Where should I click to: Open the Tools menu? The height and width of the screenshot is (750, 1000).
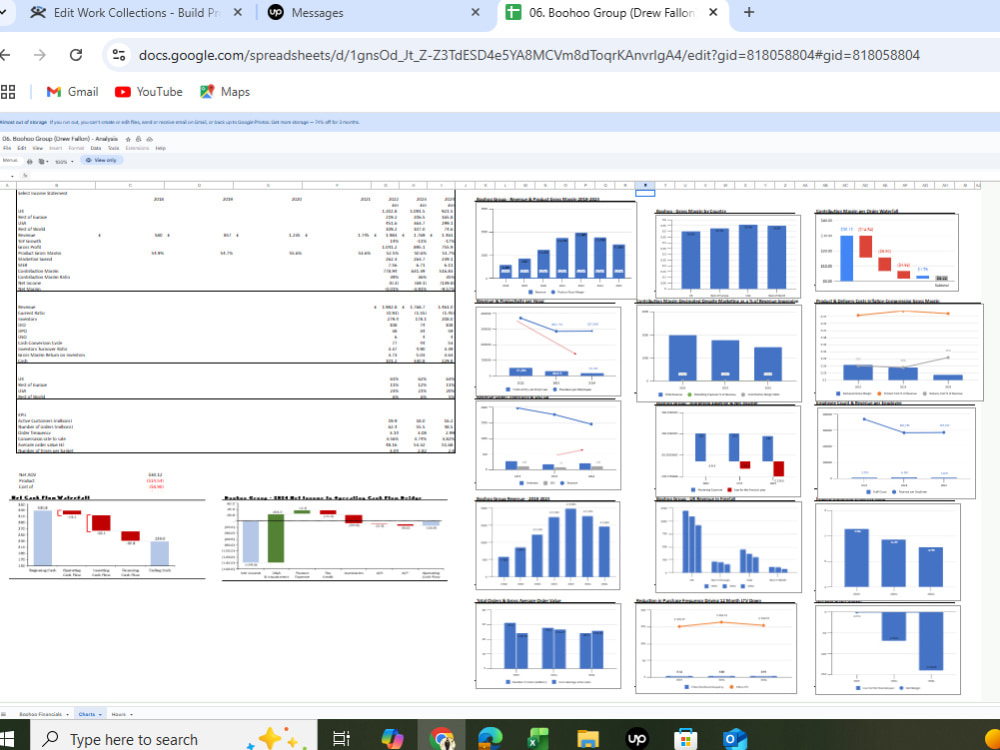[x=114, y=148]
